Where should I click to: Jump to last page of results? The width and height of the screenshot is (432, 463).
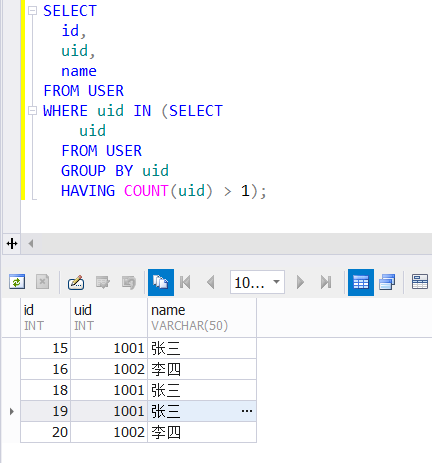click(x=326, y=282)
